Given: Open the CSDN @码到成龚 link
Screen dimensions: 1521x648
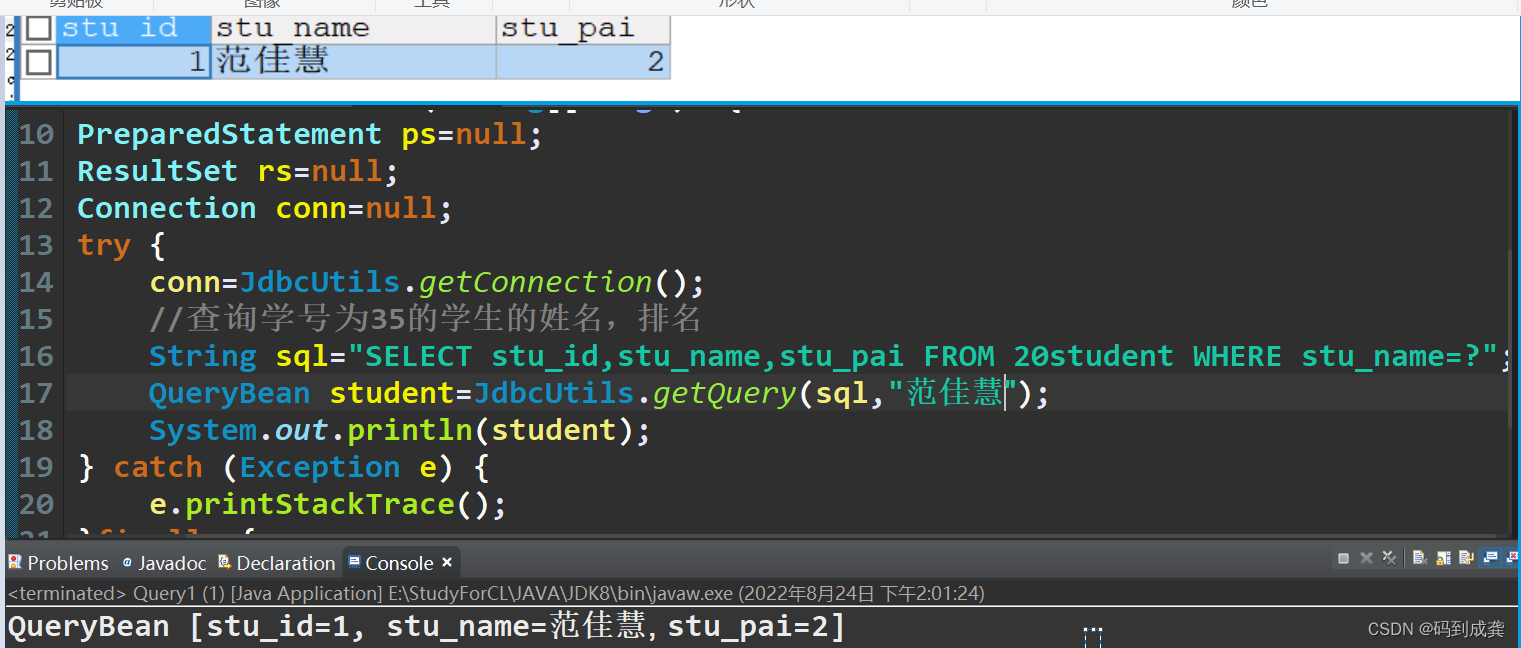Looking at the screenshot, I should (x=1435, y=628).
